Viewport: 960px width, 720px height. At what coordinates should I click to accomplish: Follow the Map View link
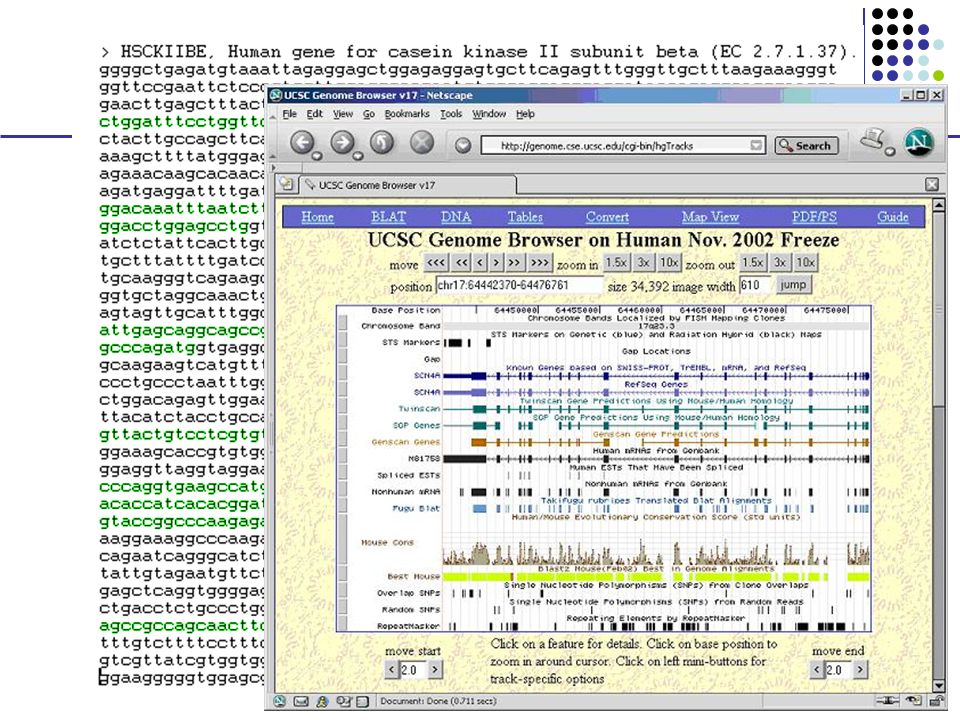710,217
